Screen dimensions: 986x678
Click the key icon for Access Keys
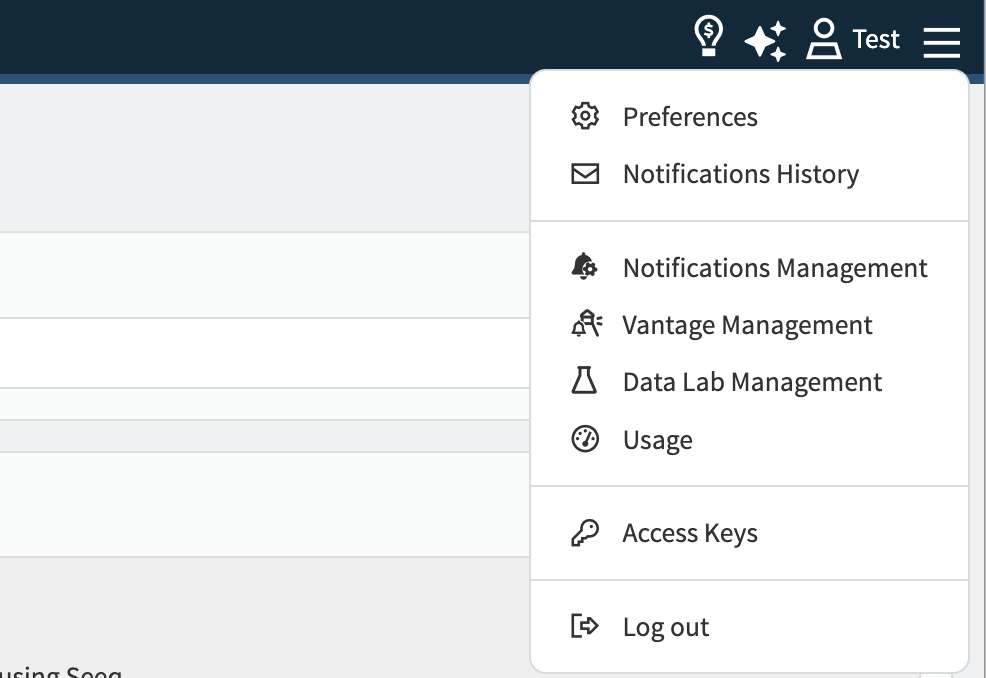[x=585, y=533]
